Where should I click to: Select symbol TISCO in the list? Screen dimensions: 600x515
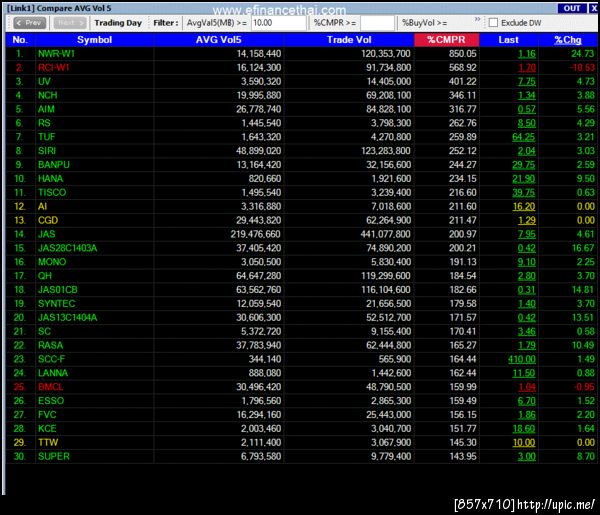coord(52,192)
